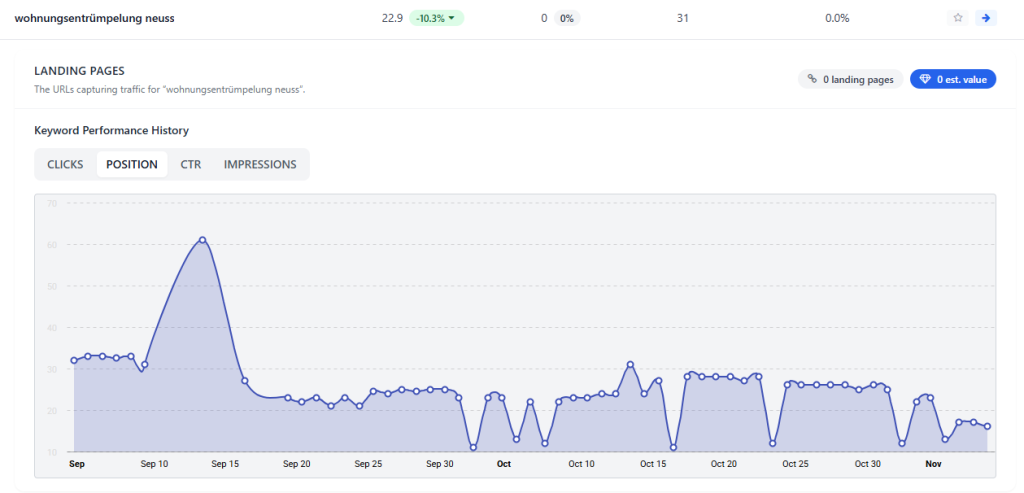The height and width of the screenshot is (493, 1024).
Task: Click the last data point in November
Action: [987, 426]
